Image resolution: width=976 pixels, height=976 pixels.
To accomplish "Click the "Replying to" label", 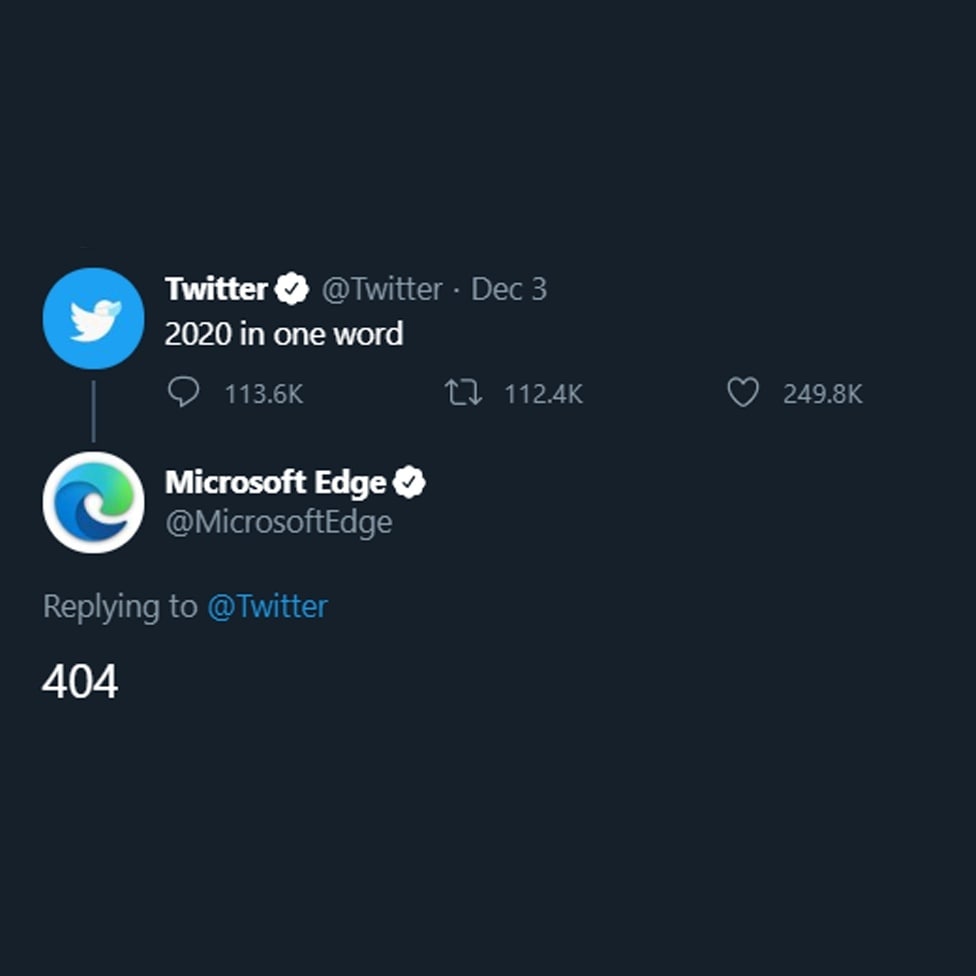I will [119, 607].
